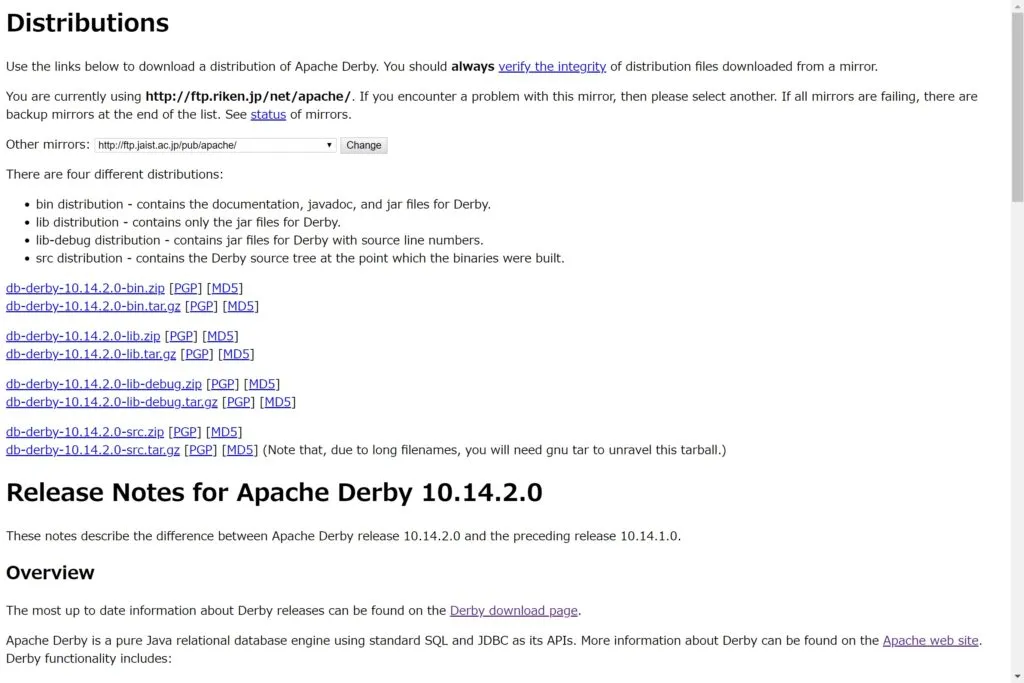The height and width of the screenshot is (683, 1024).
Task: Open PGP signature for src.tar.gz
Action: [200, 450]
